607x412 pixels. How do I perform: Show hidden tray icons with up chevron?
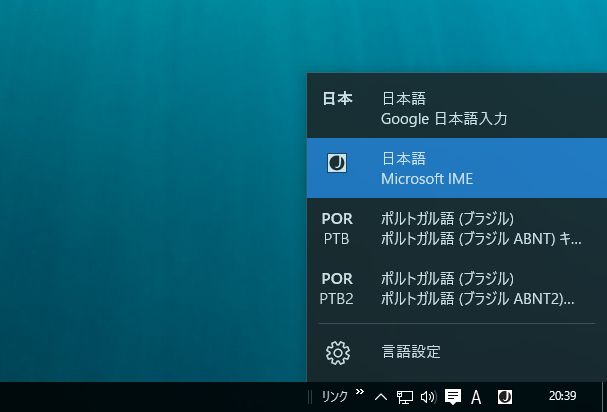(x=381, y=397)
